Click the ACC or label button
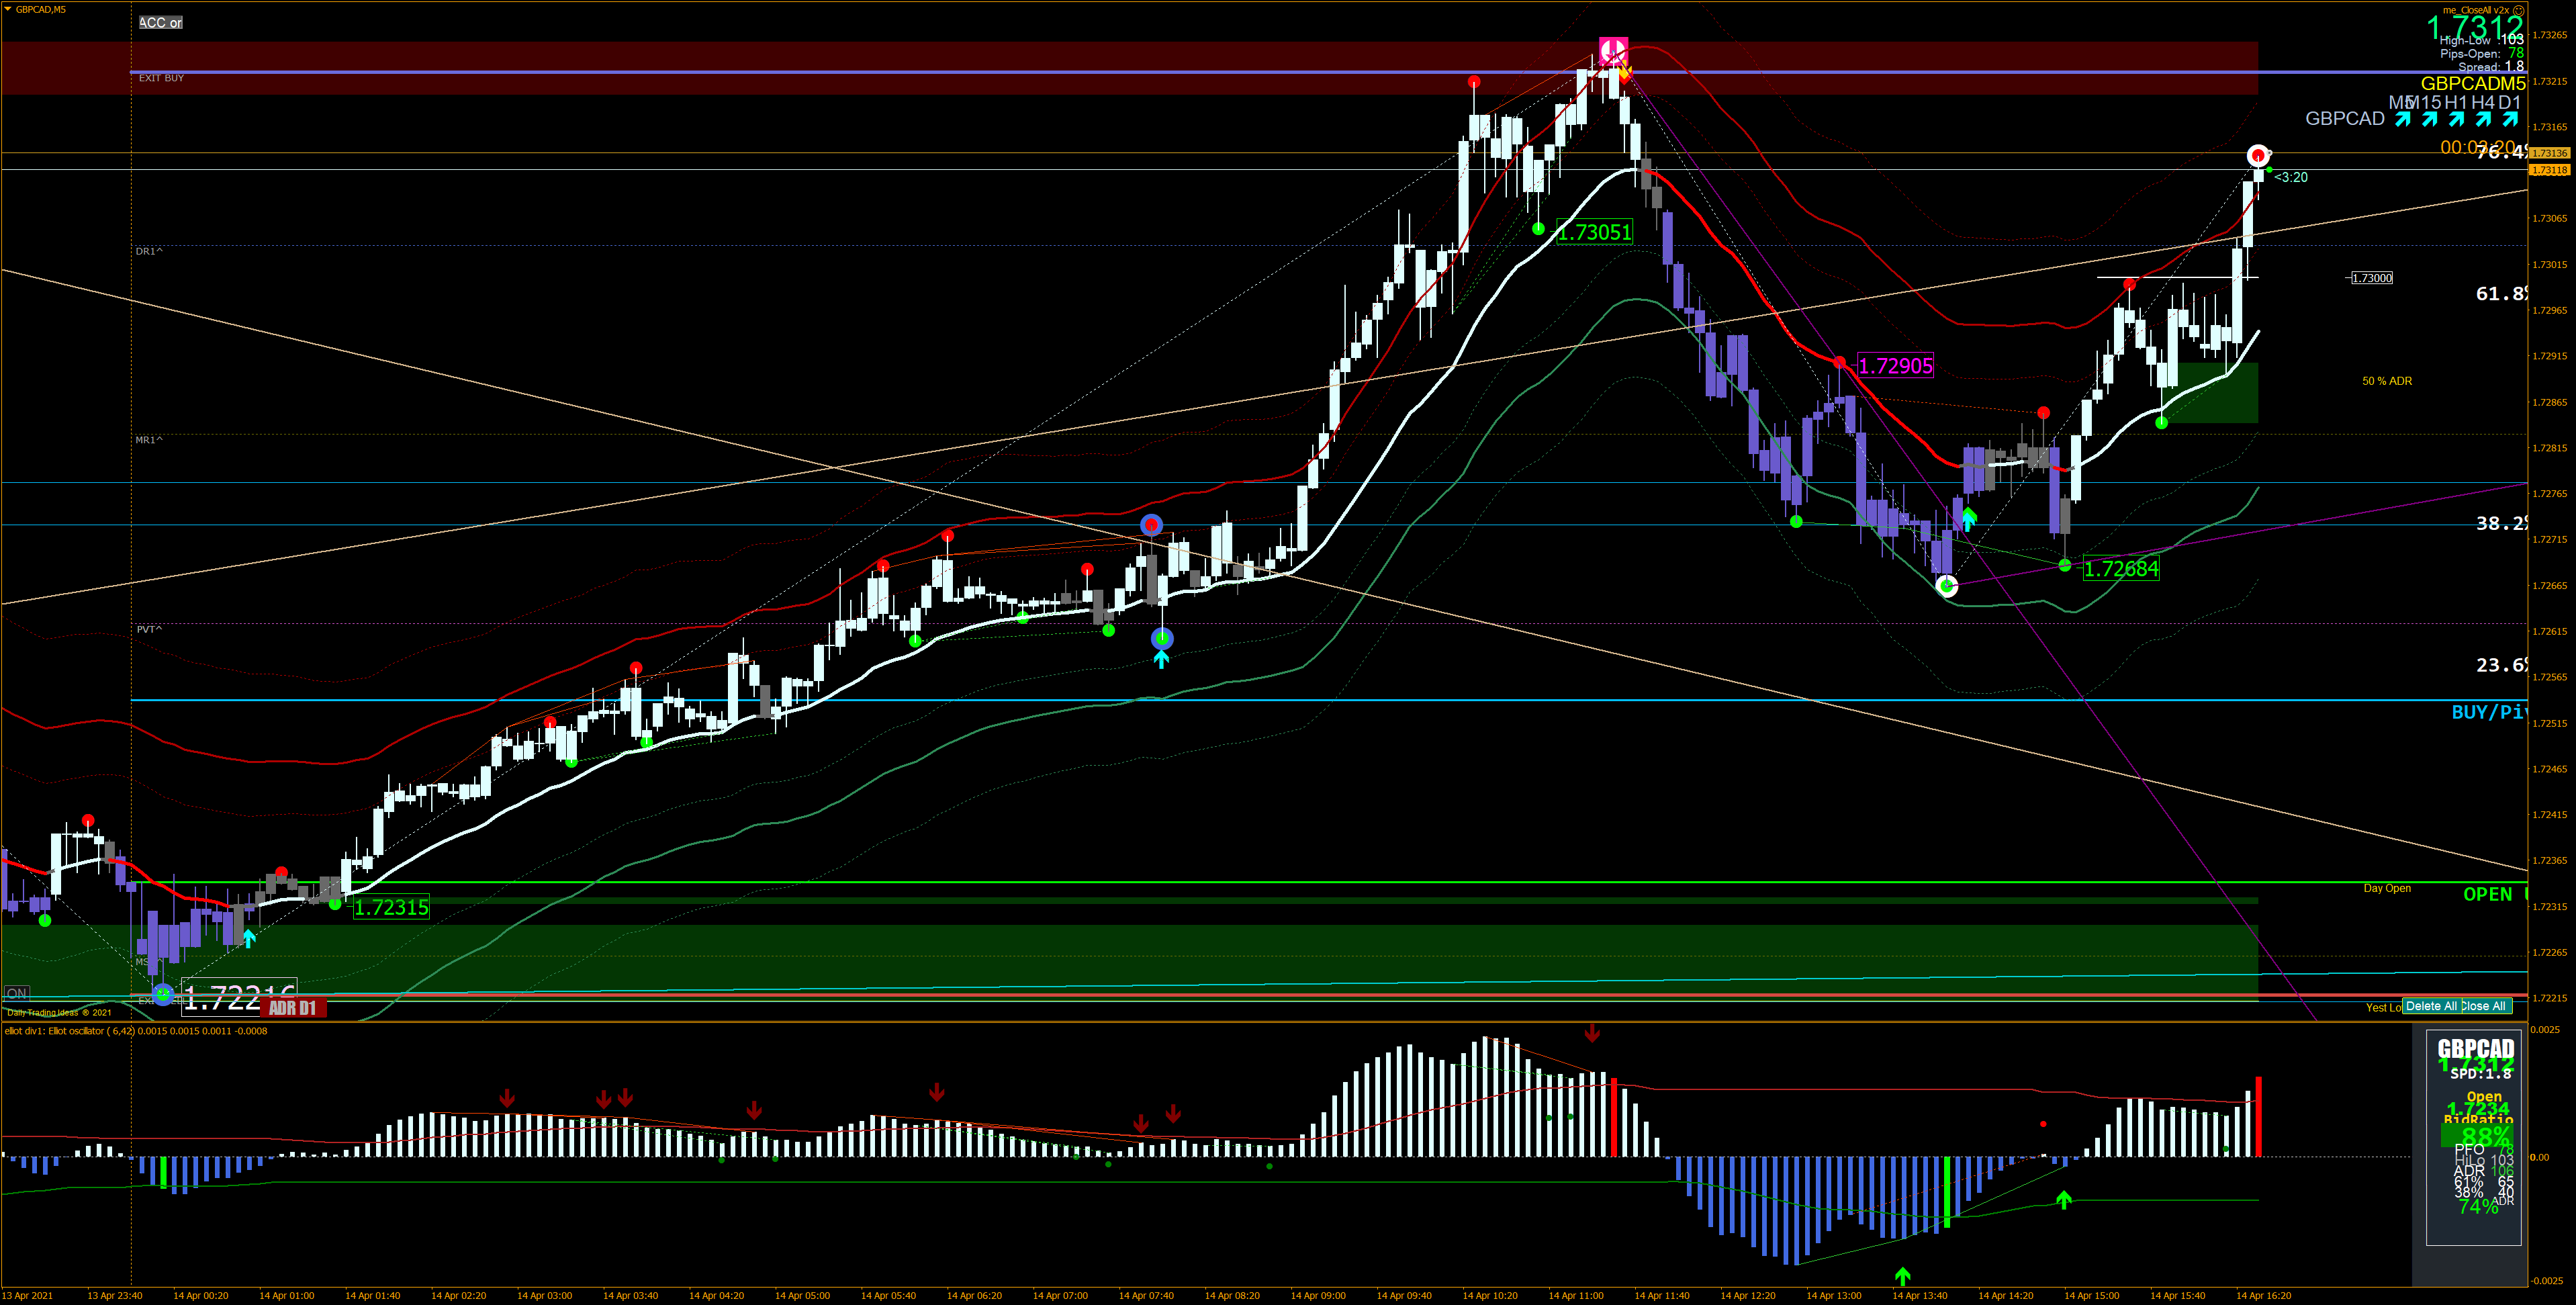The image size is (2576, 1305). 160,22
